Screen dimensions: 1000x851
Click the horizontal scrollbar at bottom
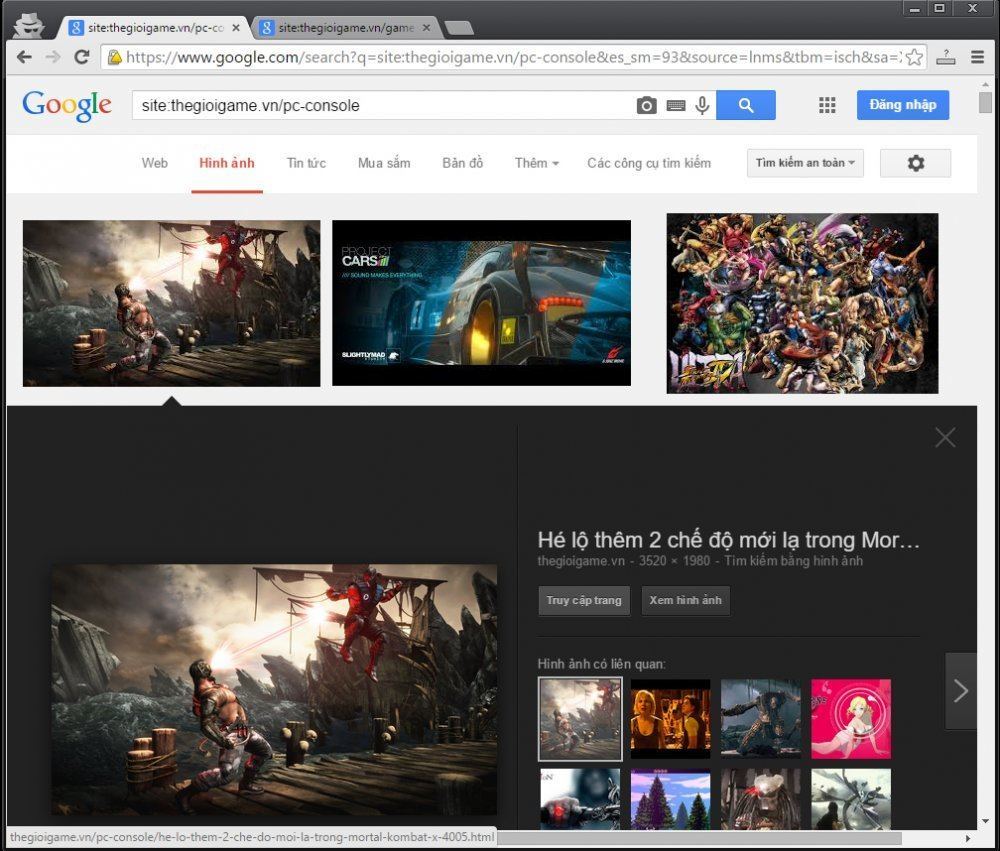(x=699, y=838)
